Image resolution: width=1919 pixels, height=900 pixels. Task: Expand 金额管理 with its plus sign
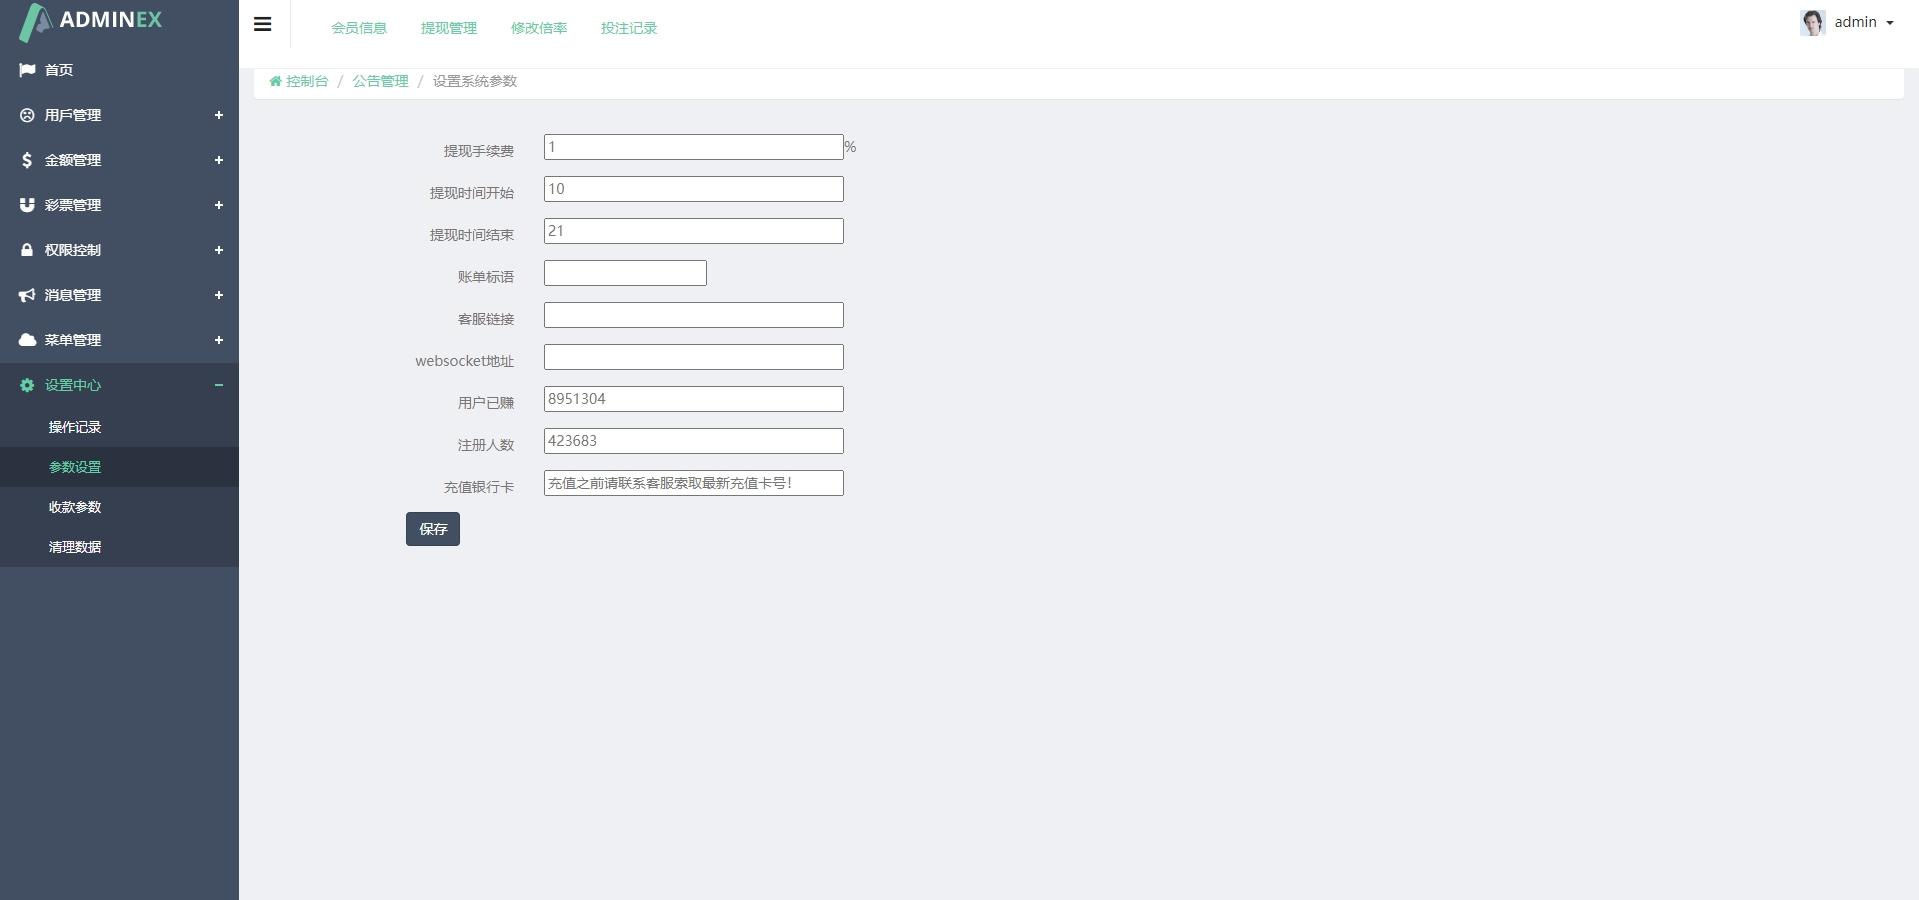pyautogui.click(x=218, y=160)
